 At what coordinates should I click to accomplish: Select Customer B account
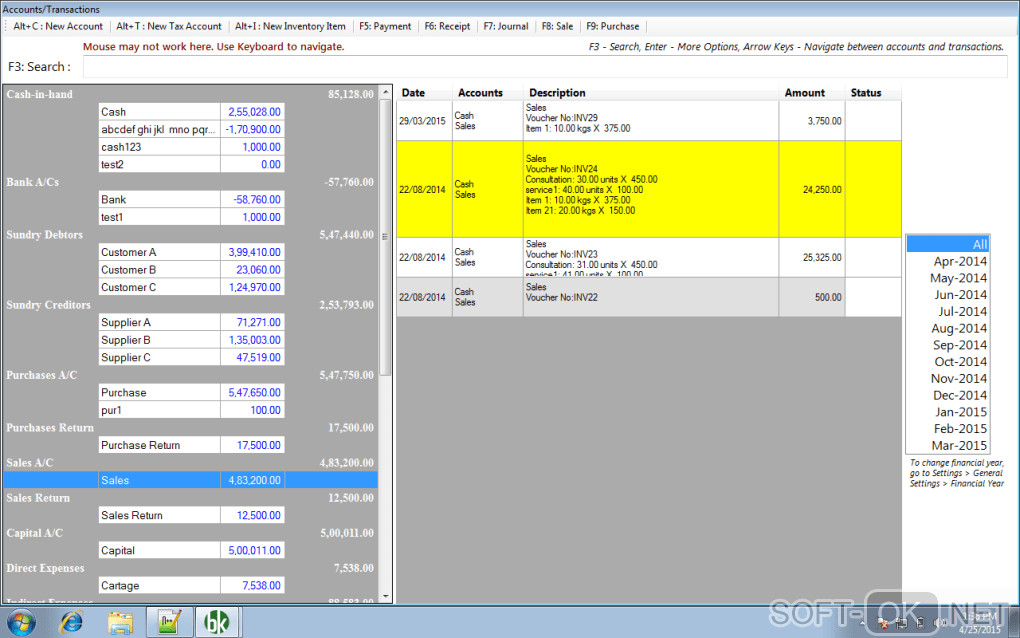click(x=191, y=270)
